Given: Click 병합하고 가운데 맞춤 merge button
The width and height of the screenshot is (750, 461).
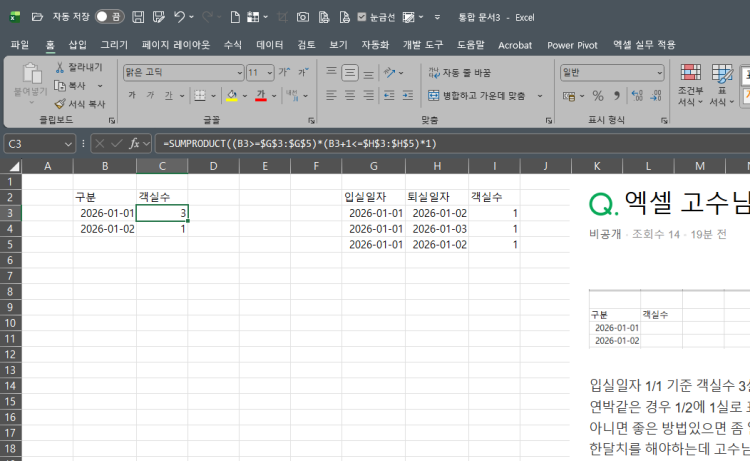Looking at the screenshot, I should tap(476, 96).
